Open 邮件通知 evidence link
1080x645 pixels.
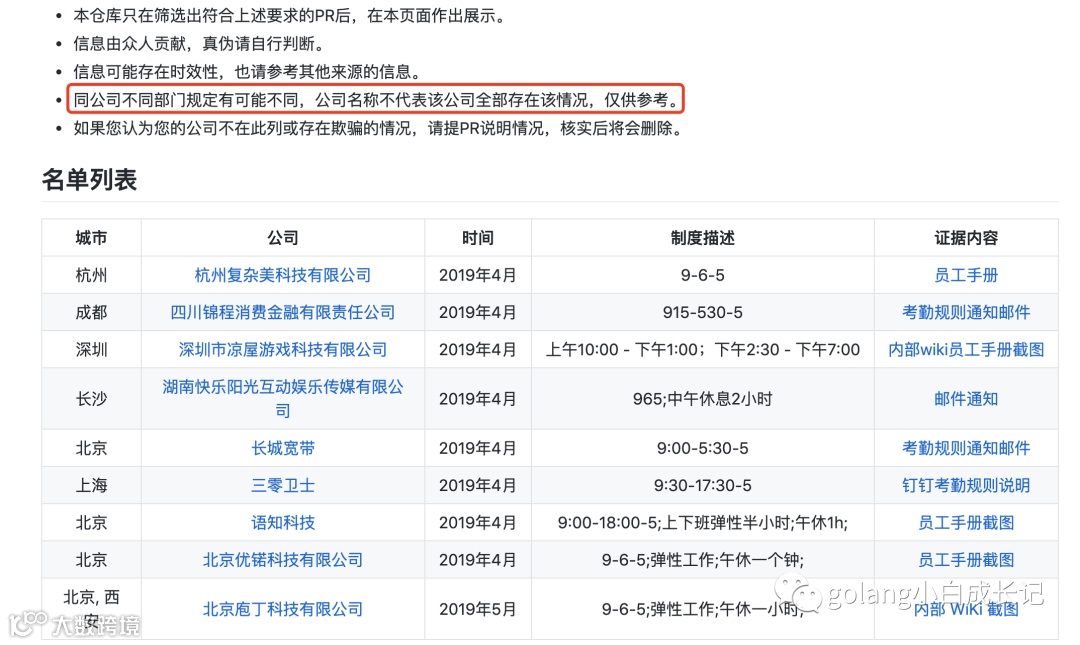(966, 399)
